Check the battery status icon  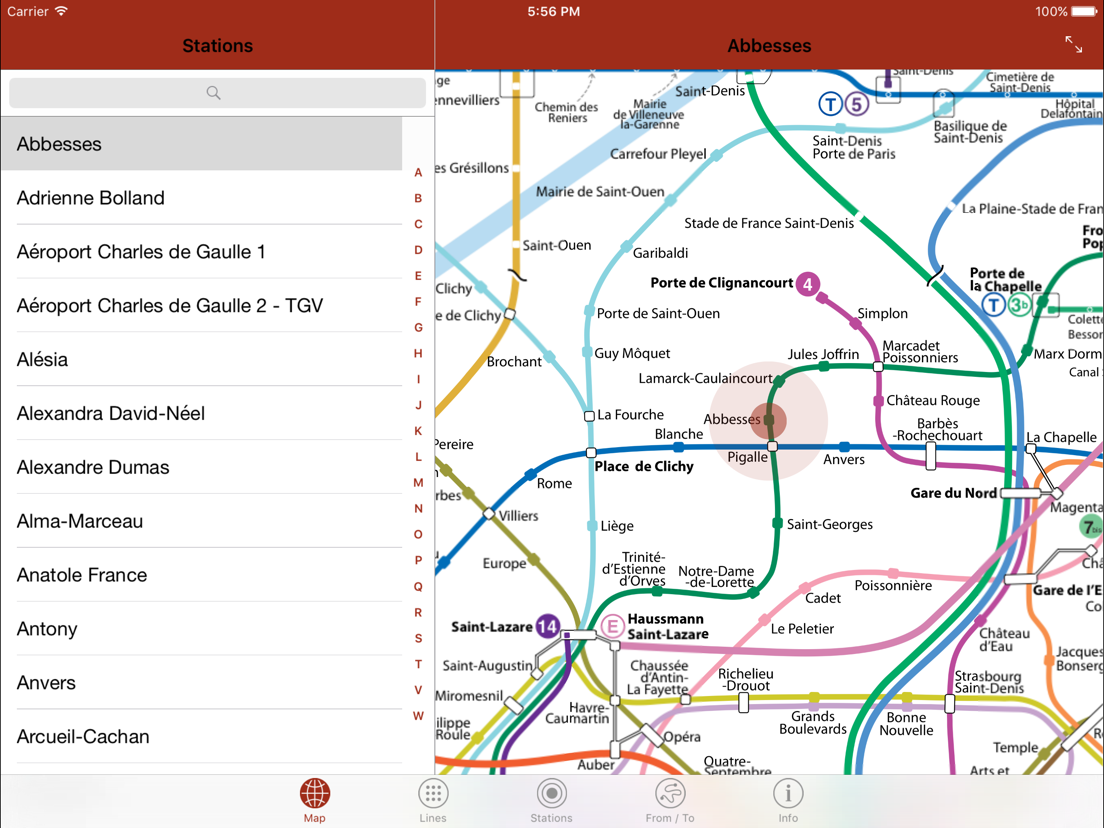pos(1084,11)
